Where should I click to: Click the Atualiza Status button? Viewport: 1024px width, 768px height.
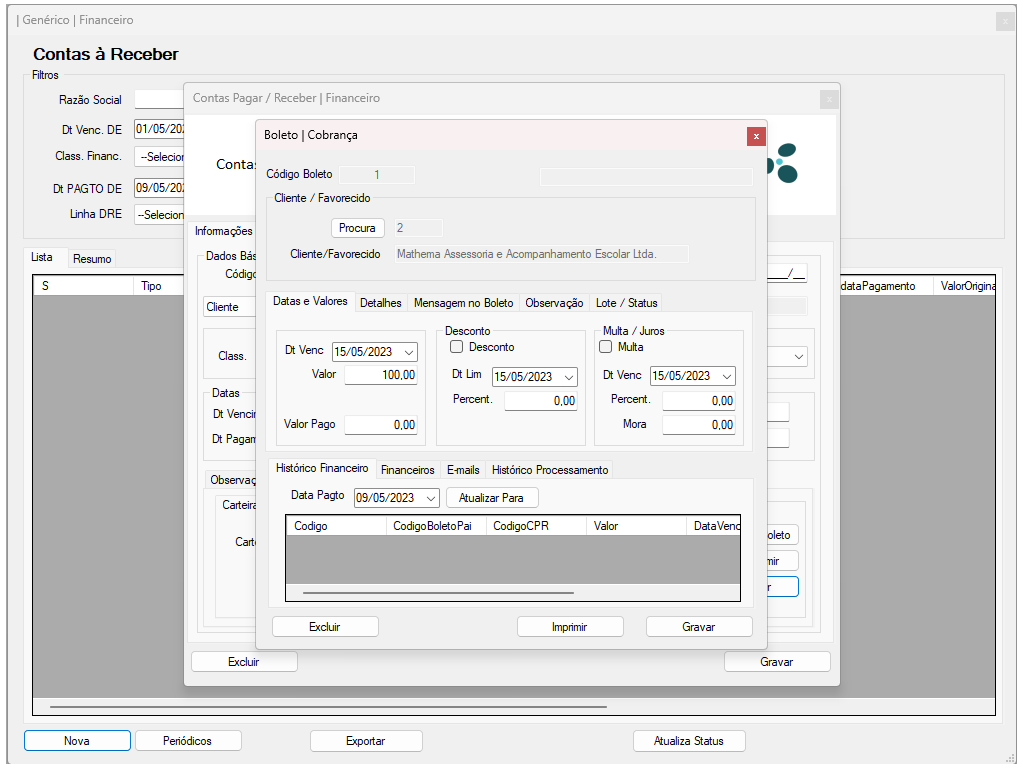tap(688, 741)
